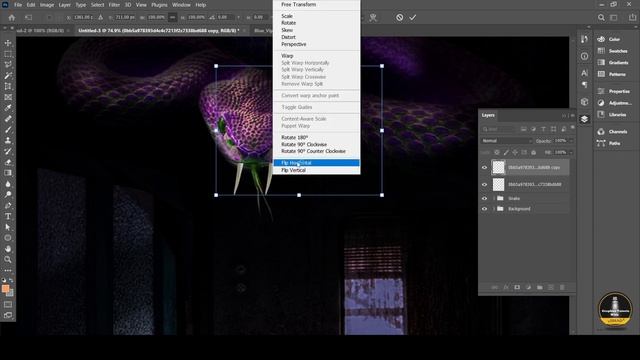This screenshot has width=640, height=360.
Task: Select the Eraser tool
Action: click(8, 162)
